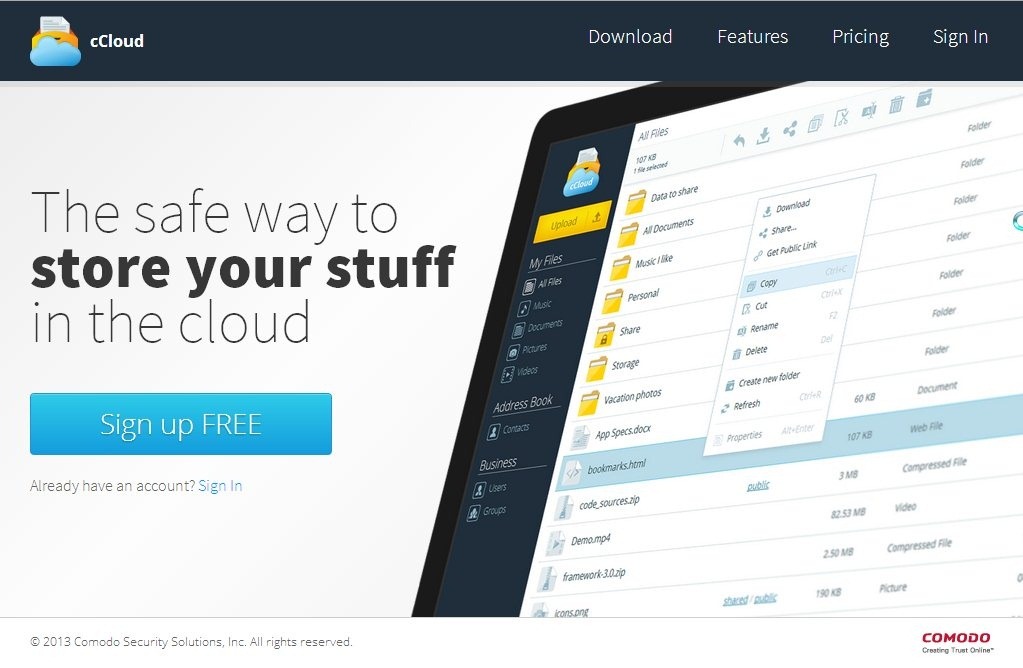1023x668 pixels.
Task: Select Videos in the My Files sidebar
Action: pos(520,372)
